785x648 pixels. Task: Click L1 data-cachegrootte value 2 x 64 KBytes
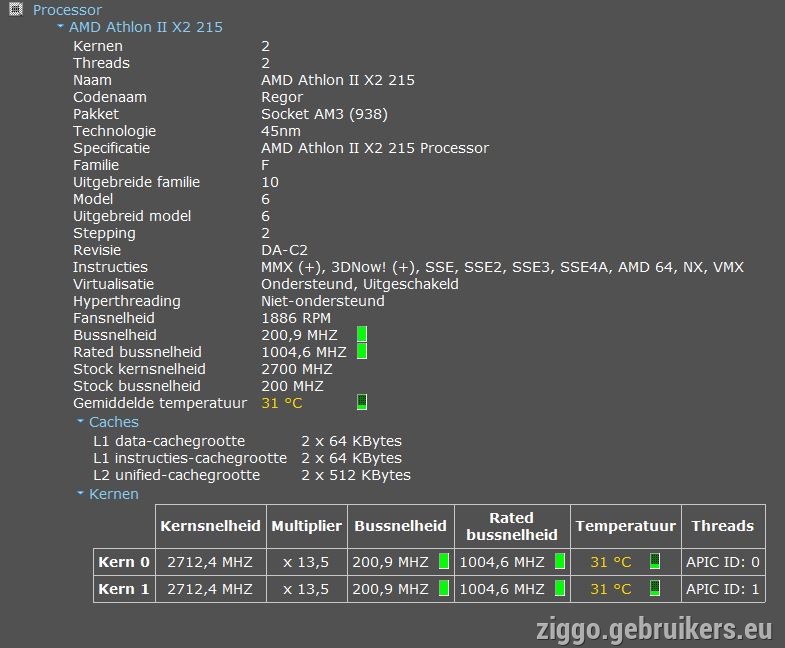[x=351, y=441]
